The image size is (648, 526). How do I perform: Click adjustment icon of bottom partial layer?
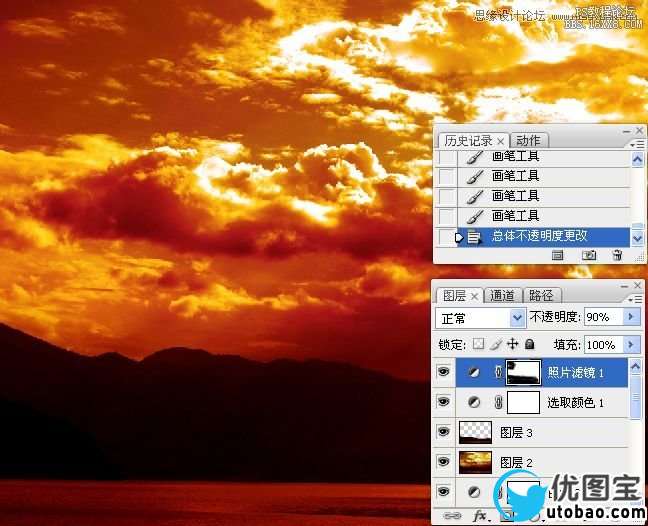click(x=474, y=492)
